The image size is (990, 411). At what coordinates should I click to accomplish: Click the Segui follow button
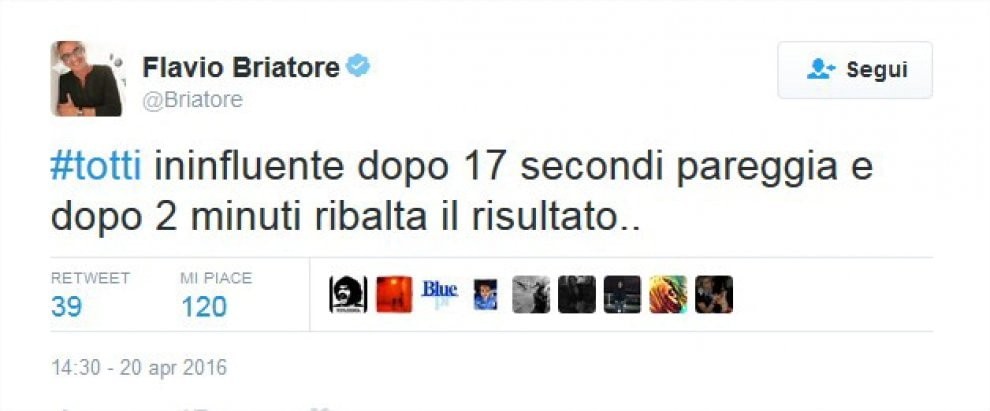(855, 70)
